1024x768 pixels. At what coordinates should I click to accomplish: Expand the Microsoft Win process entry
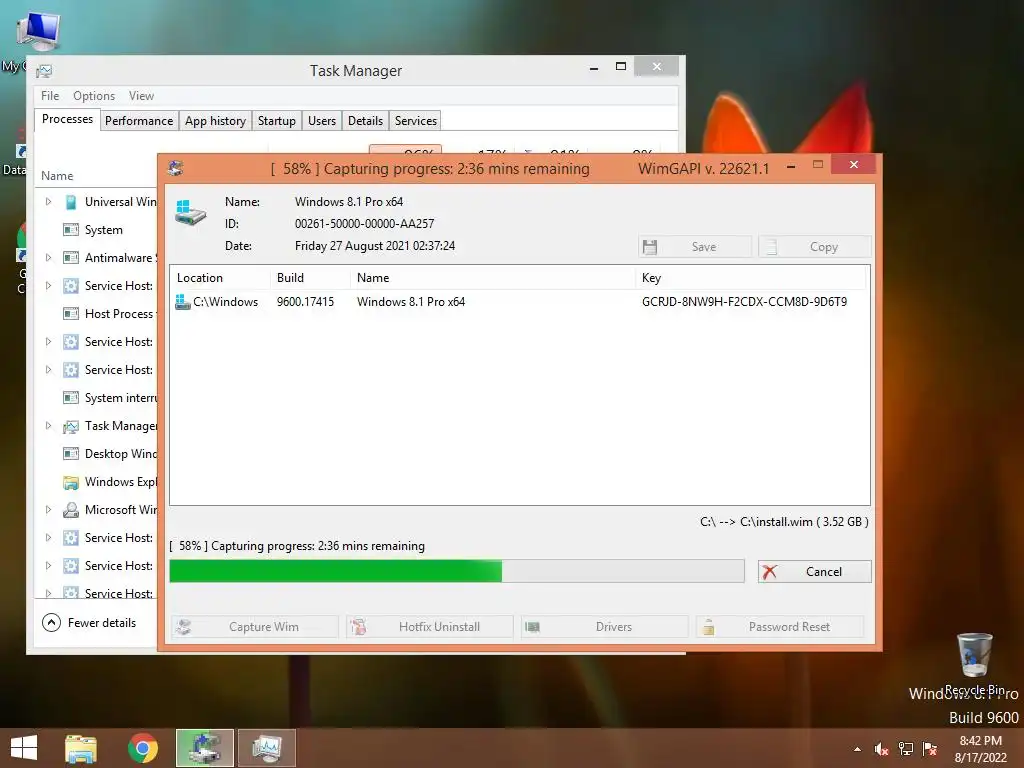(48, 510)
